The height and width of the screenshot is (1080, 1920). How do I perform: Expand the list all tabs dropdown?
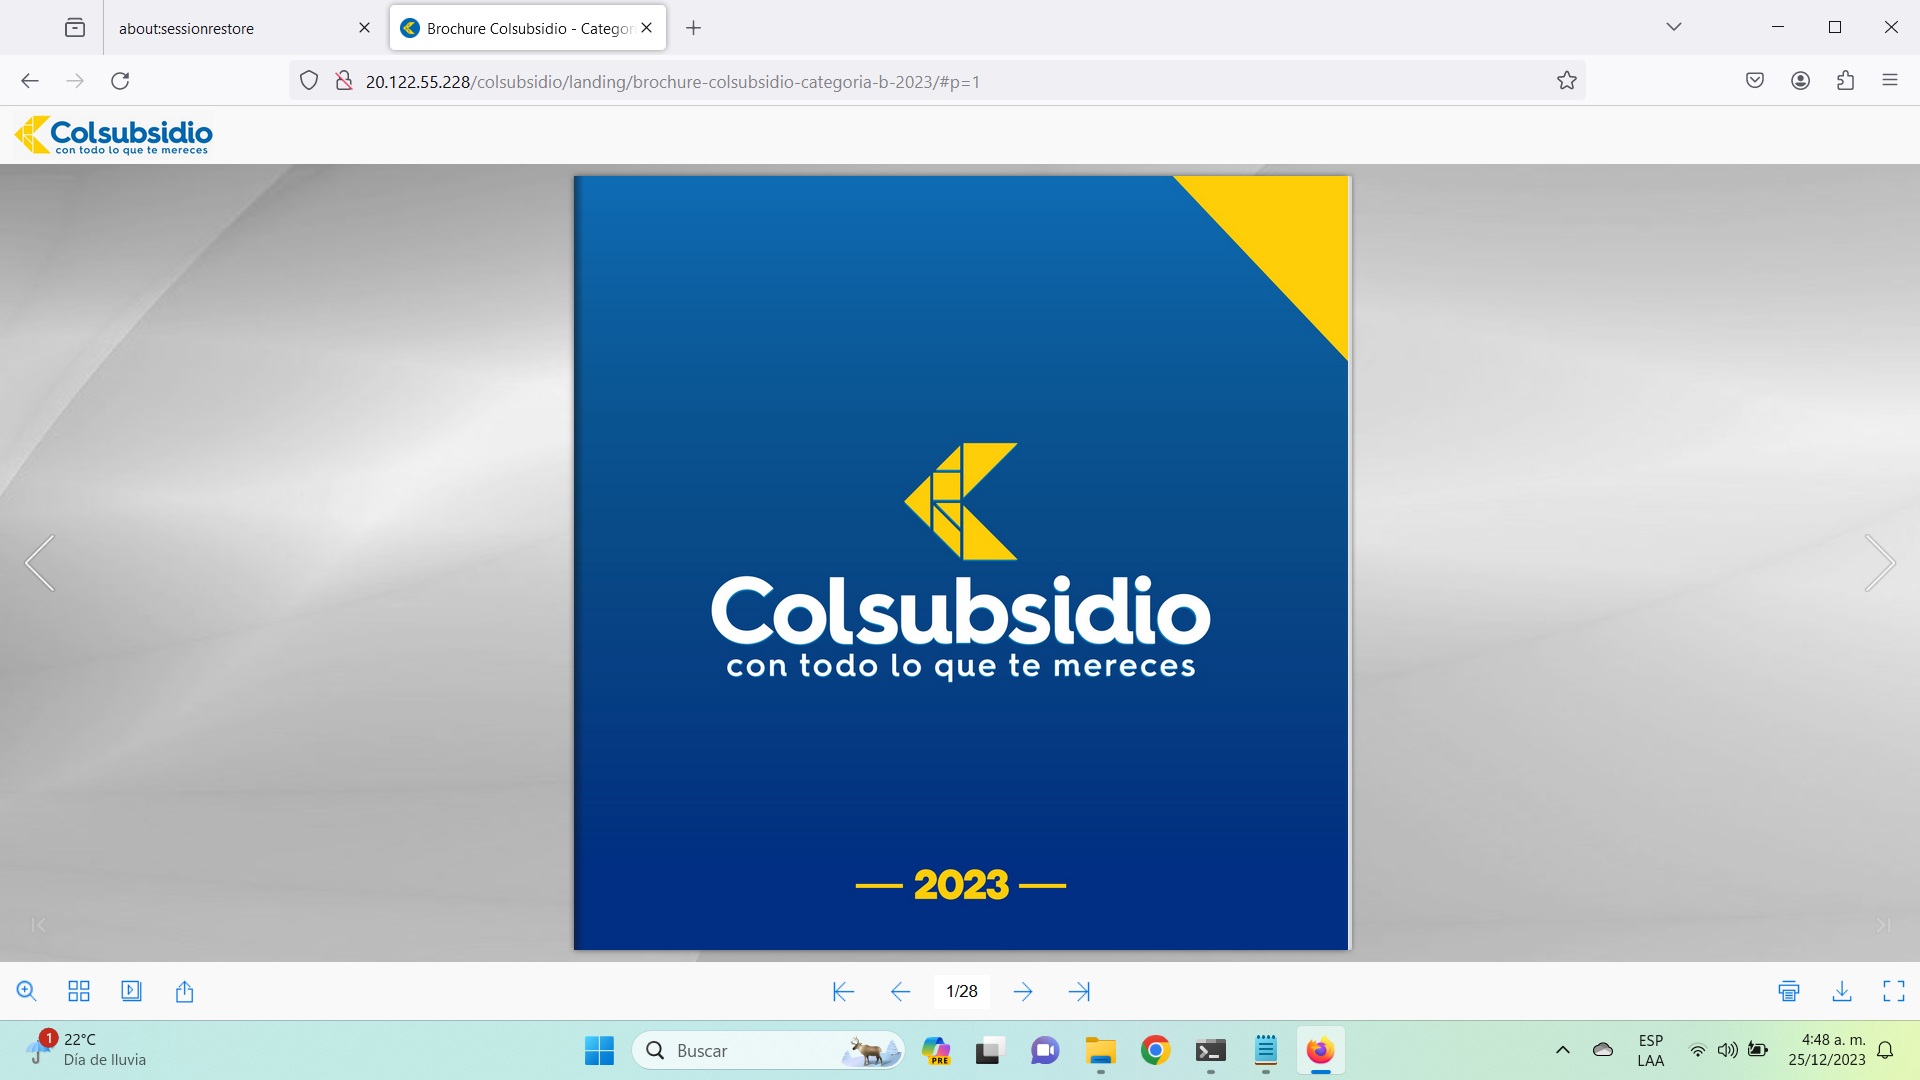coord(1674,27)
